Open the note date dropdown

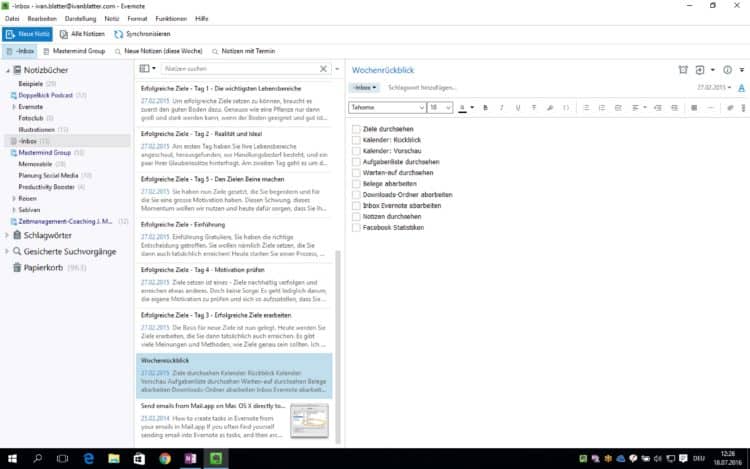[714, 87]
